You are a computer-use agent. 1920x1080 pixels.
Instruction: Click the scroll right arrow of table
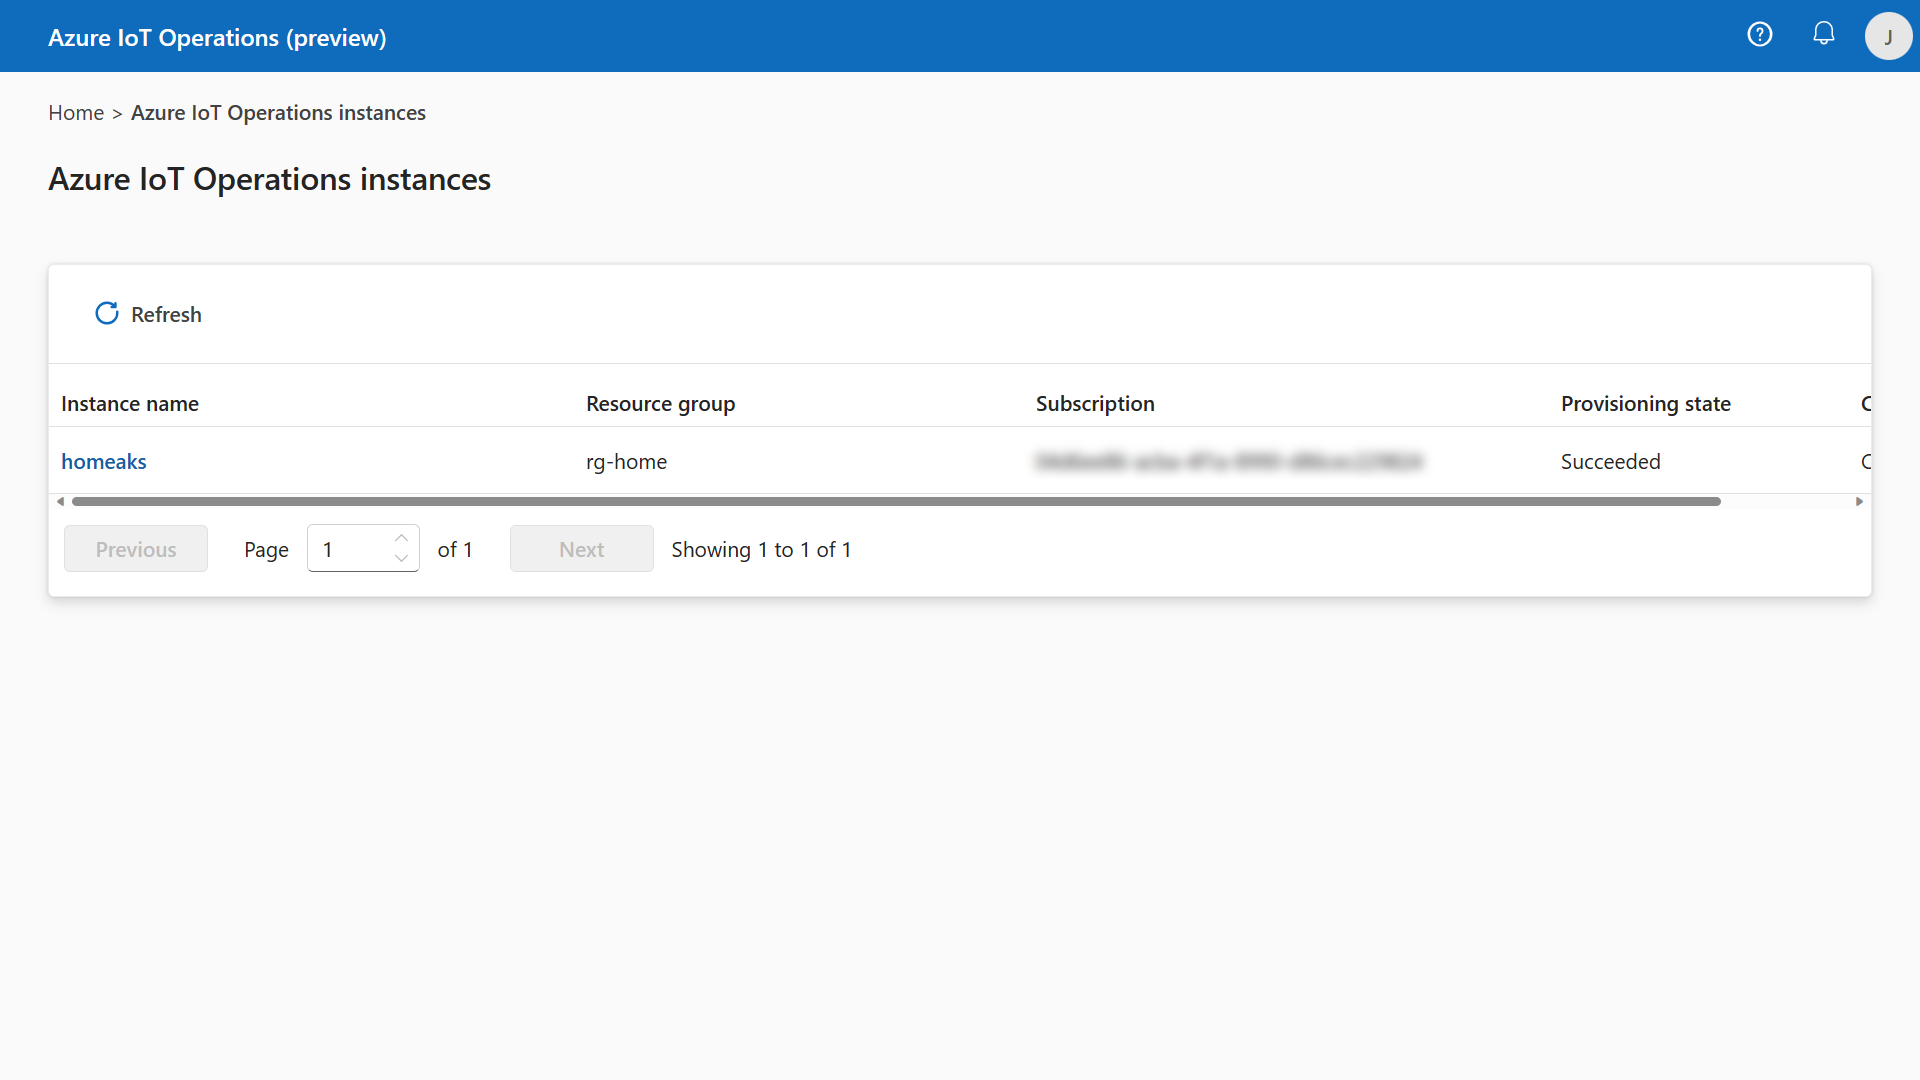tap(1859, 501)
